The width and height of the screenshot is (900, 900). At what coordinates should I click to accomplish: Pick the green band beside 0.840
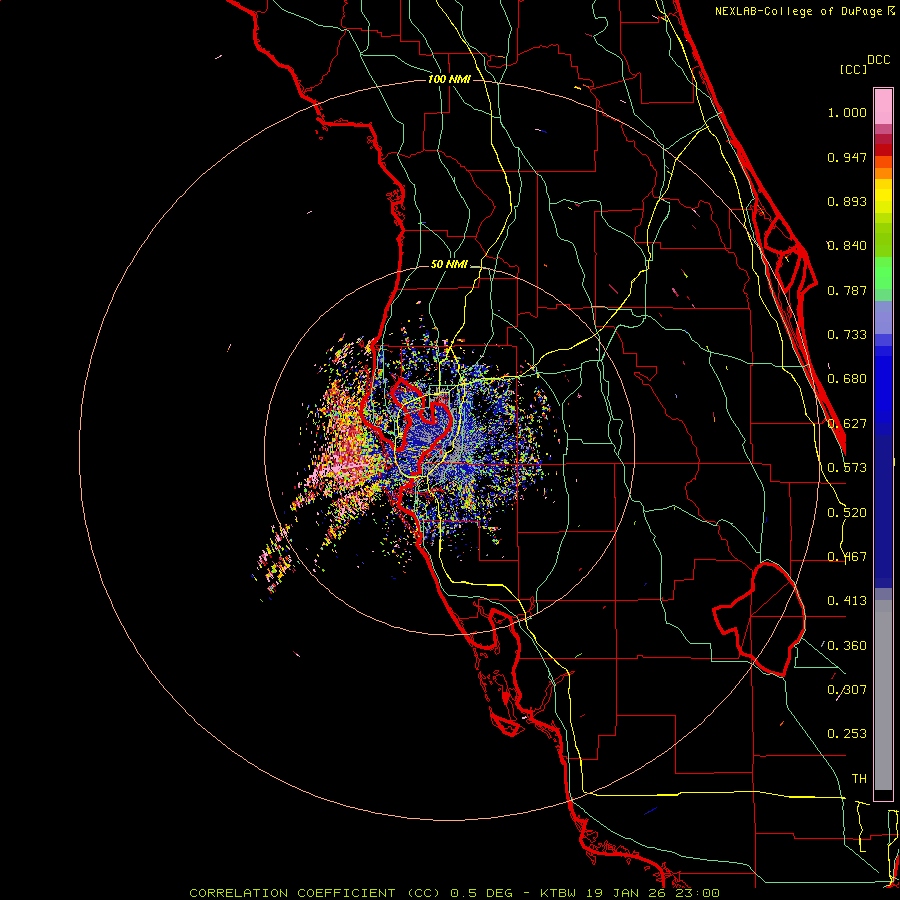pos(883,239)
